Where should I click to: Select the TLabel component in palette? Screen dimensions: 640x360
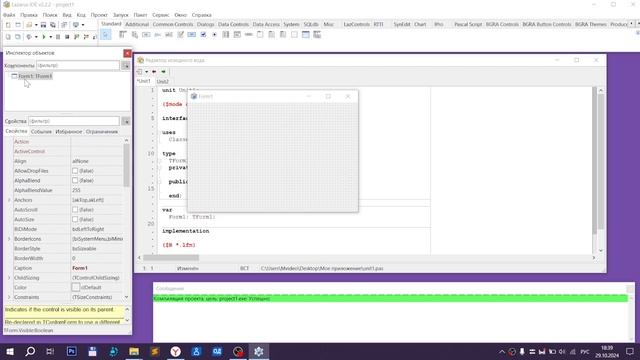[157, 35]
